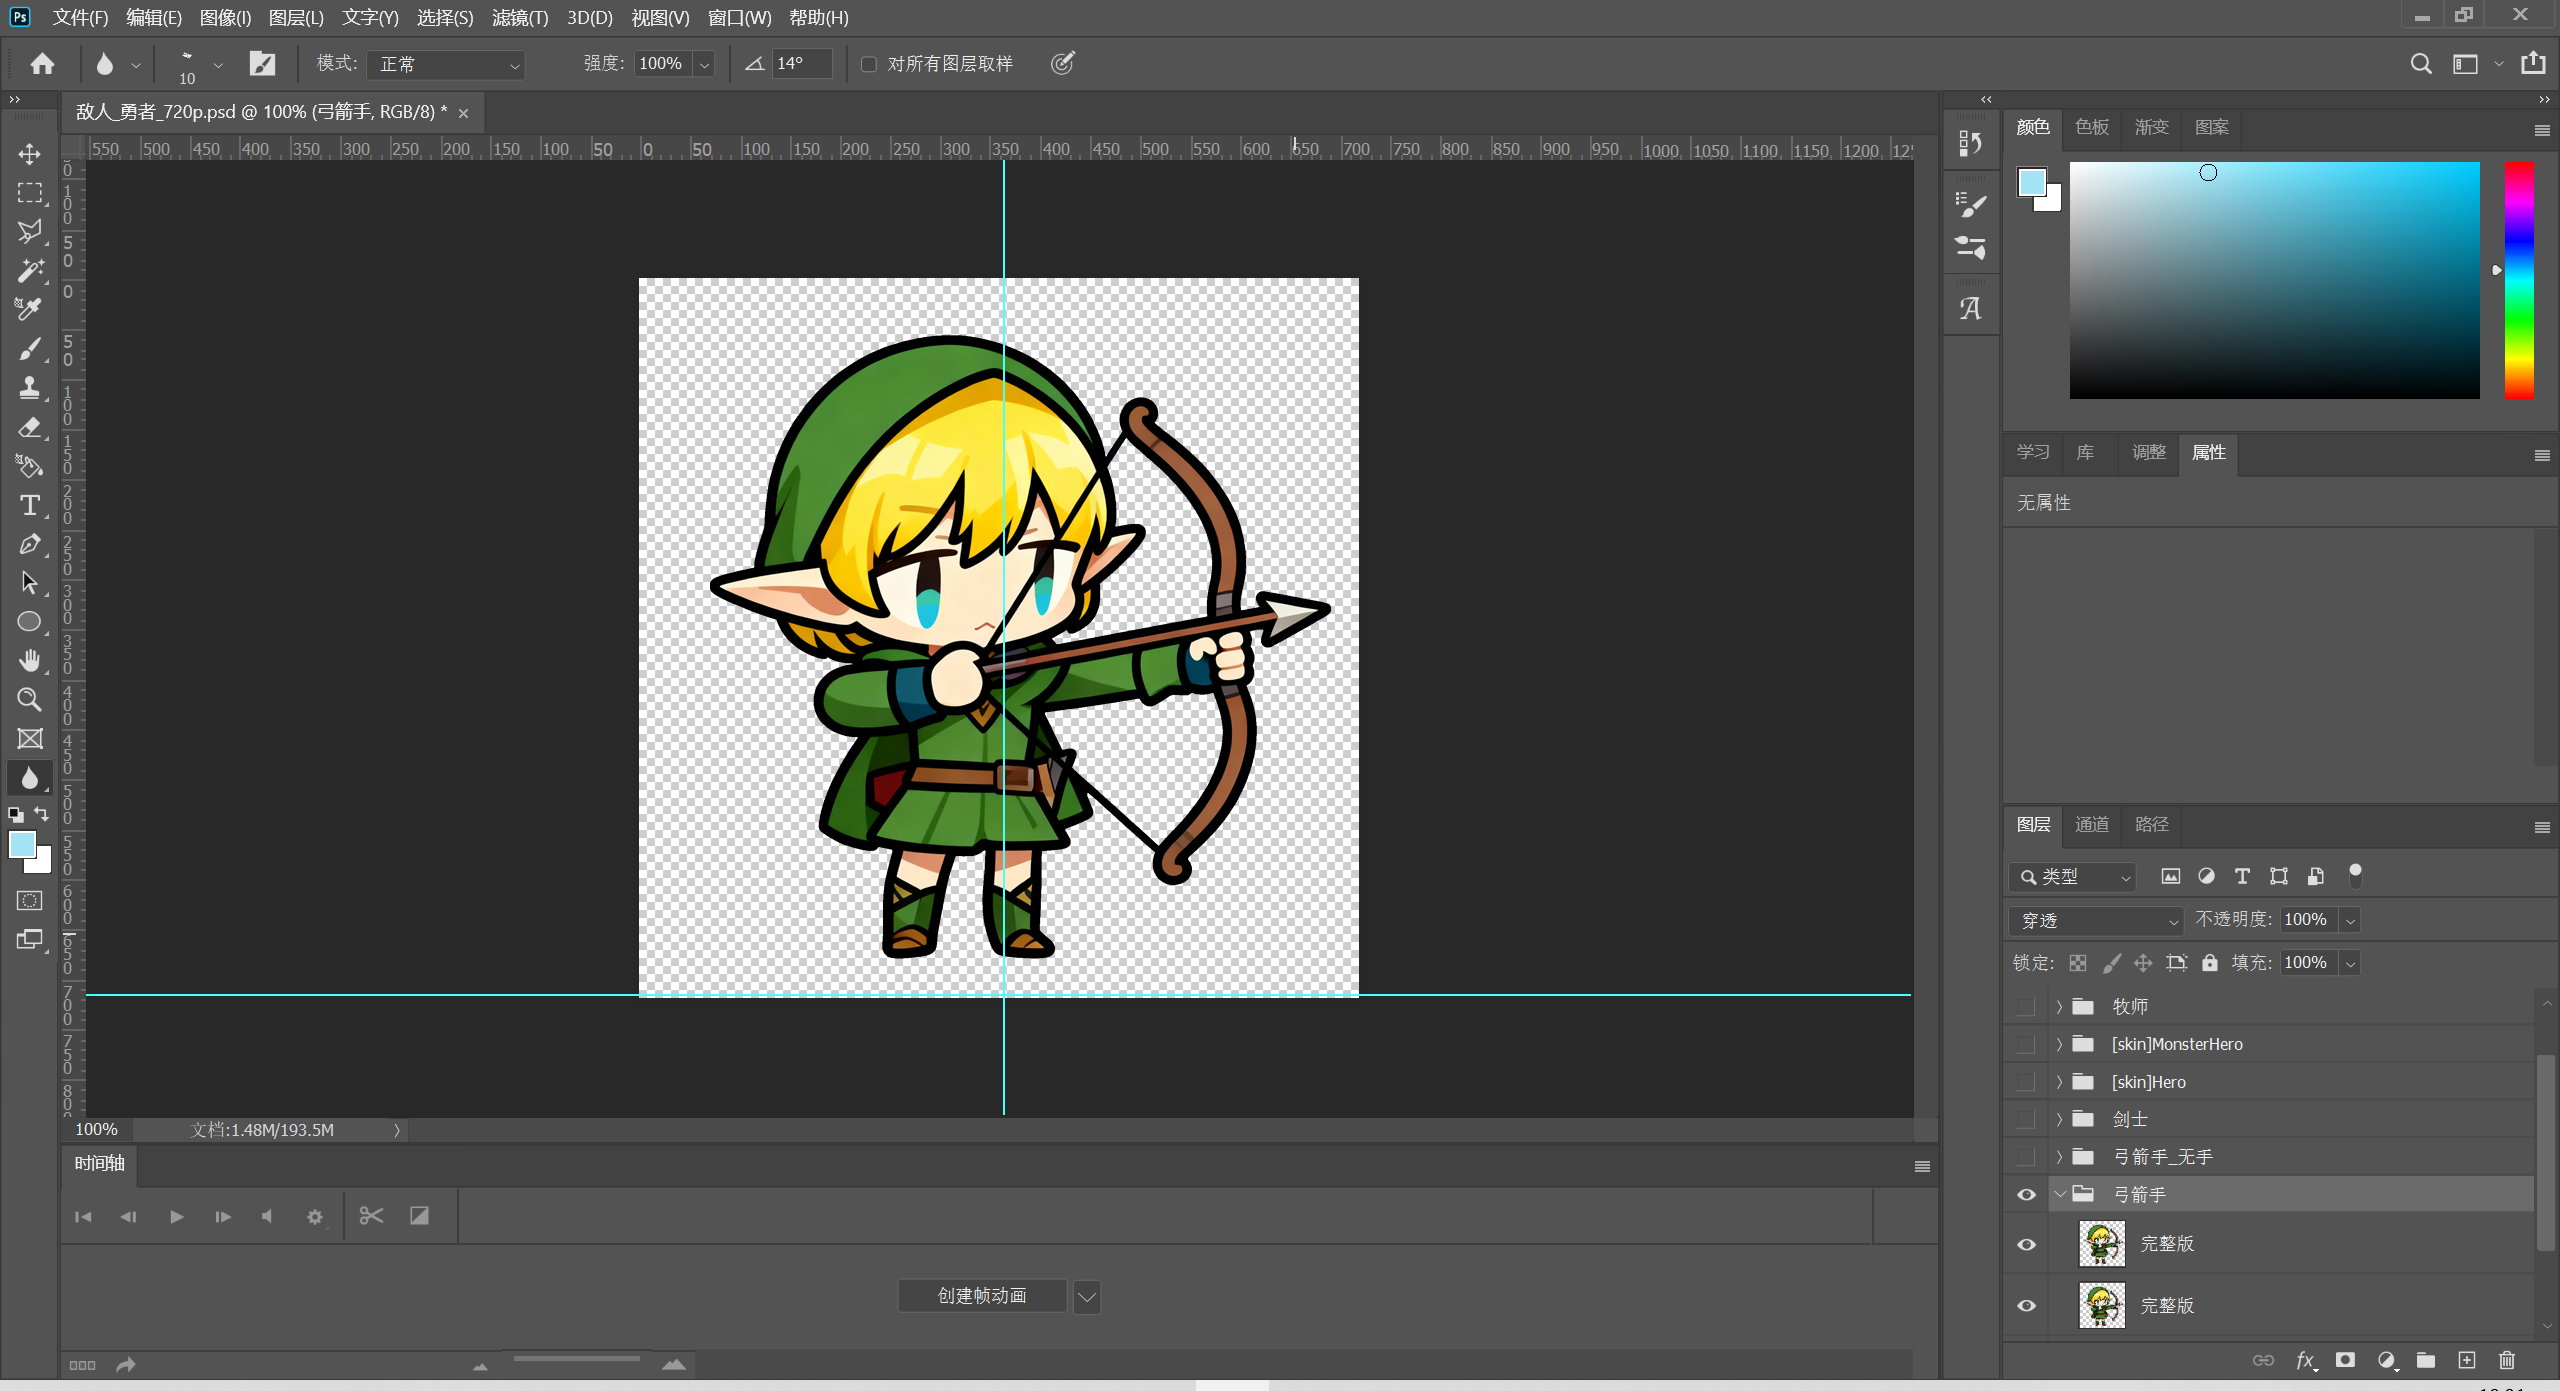Create a new layer group

[2426, 1360]
